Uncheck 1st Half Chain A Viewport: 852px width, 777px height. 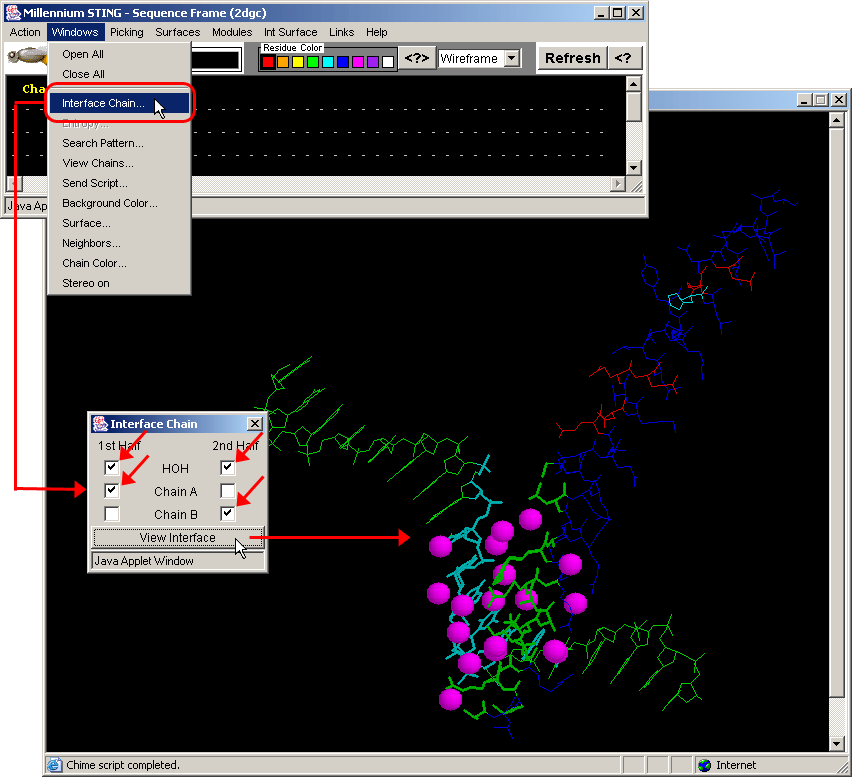(x=111, y=491)
